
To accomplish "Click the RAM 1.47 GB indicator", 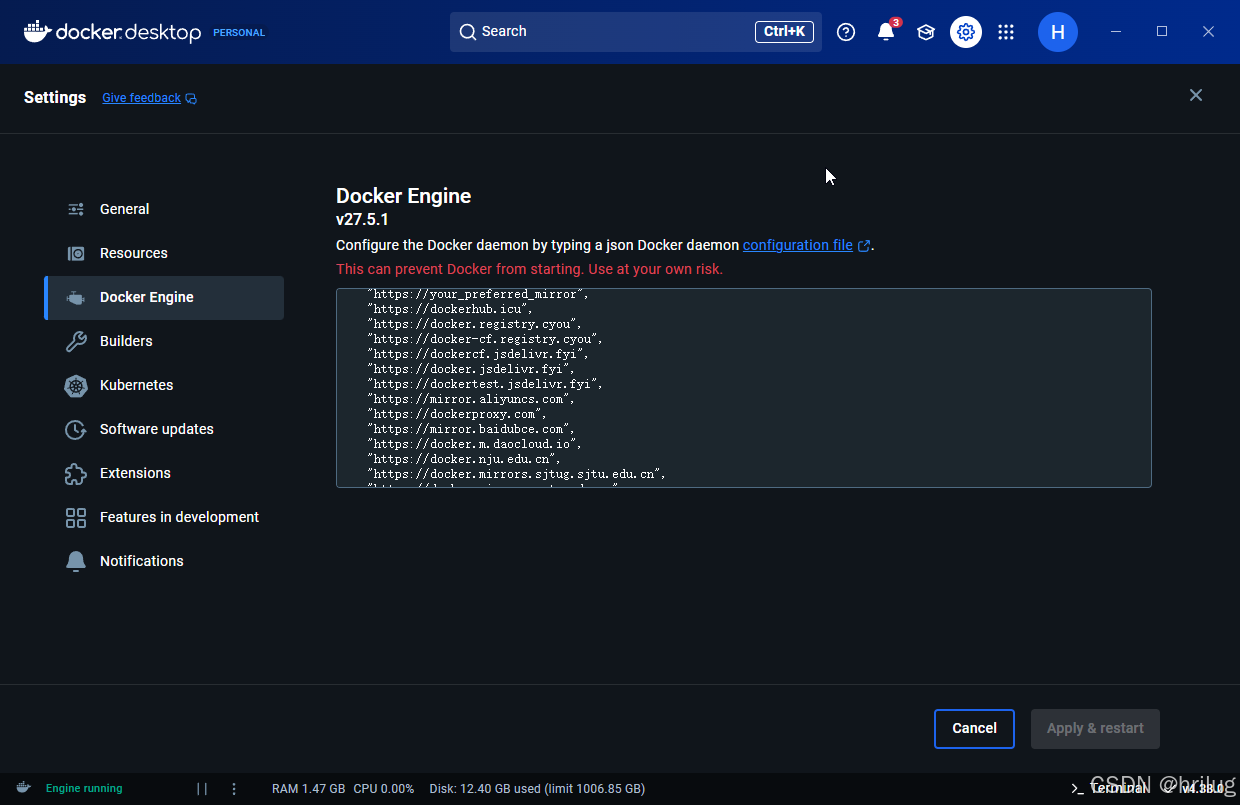I will [x=308, y=788].
